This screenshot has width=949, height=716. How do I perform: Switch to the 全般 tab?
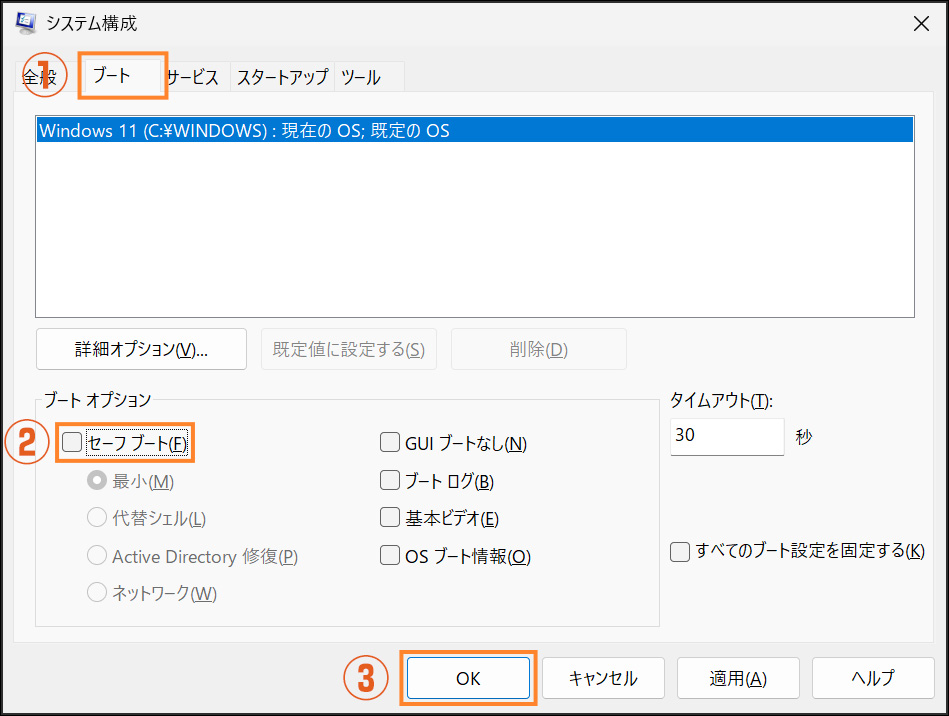(40, 77)
